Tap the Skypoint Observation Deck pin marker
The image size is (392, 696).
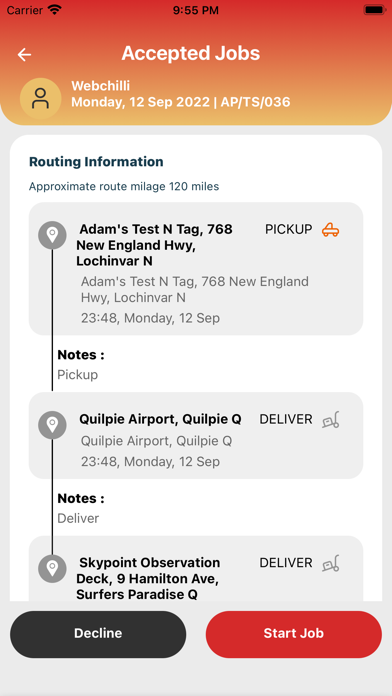click(x=52, y=568)
